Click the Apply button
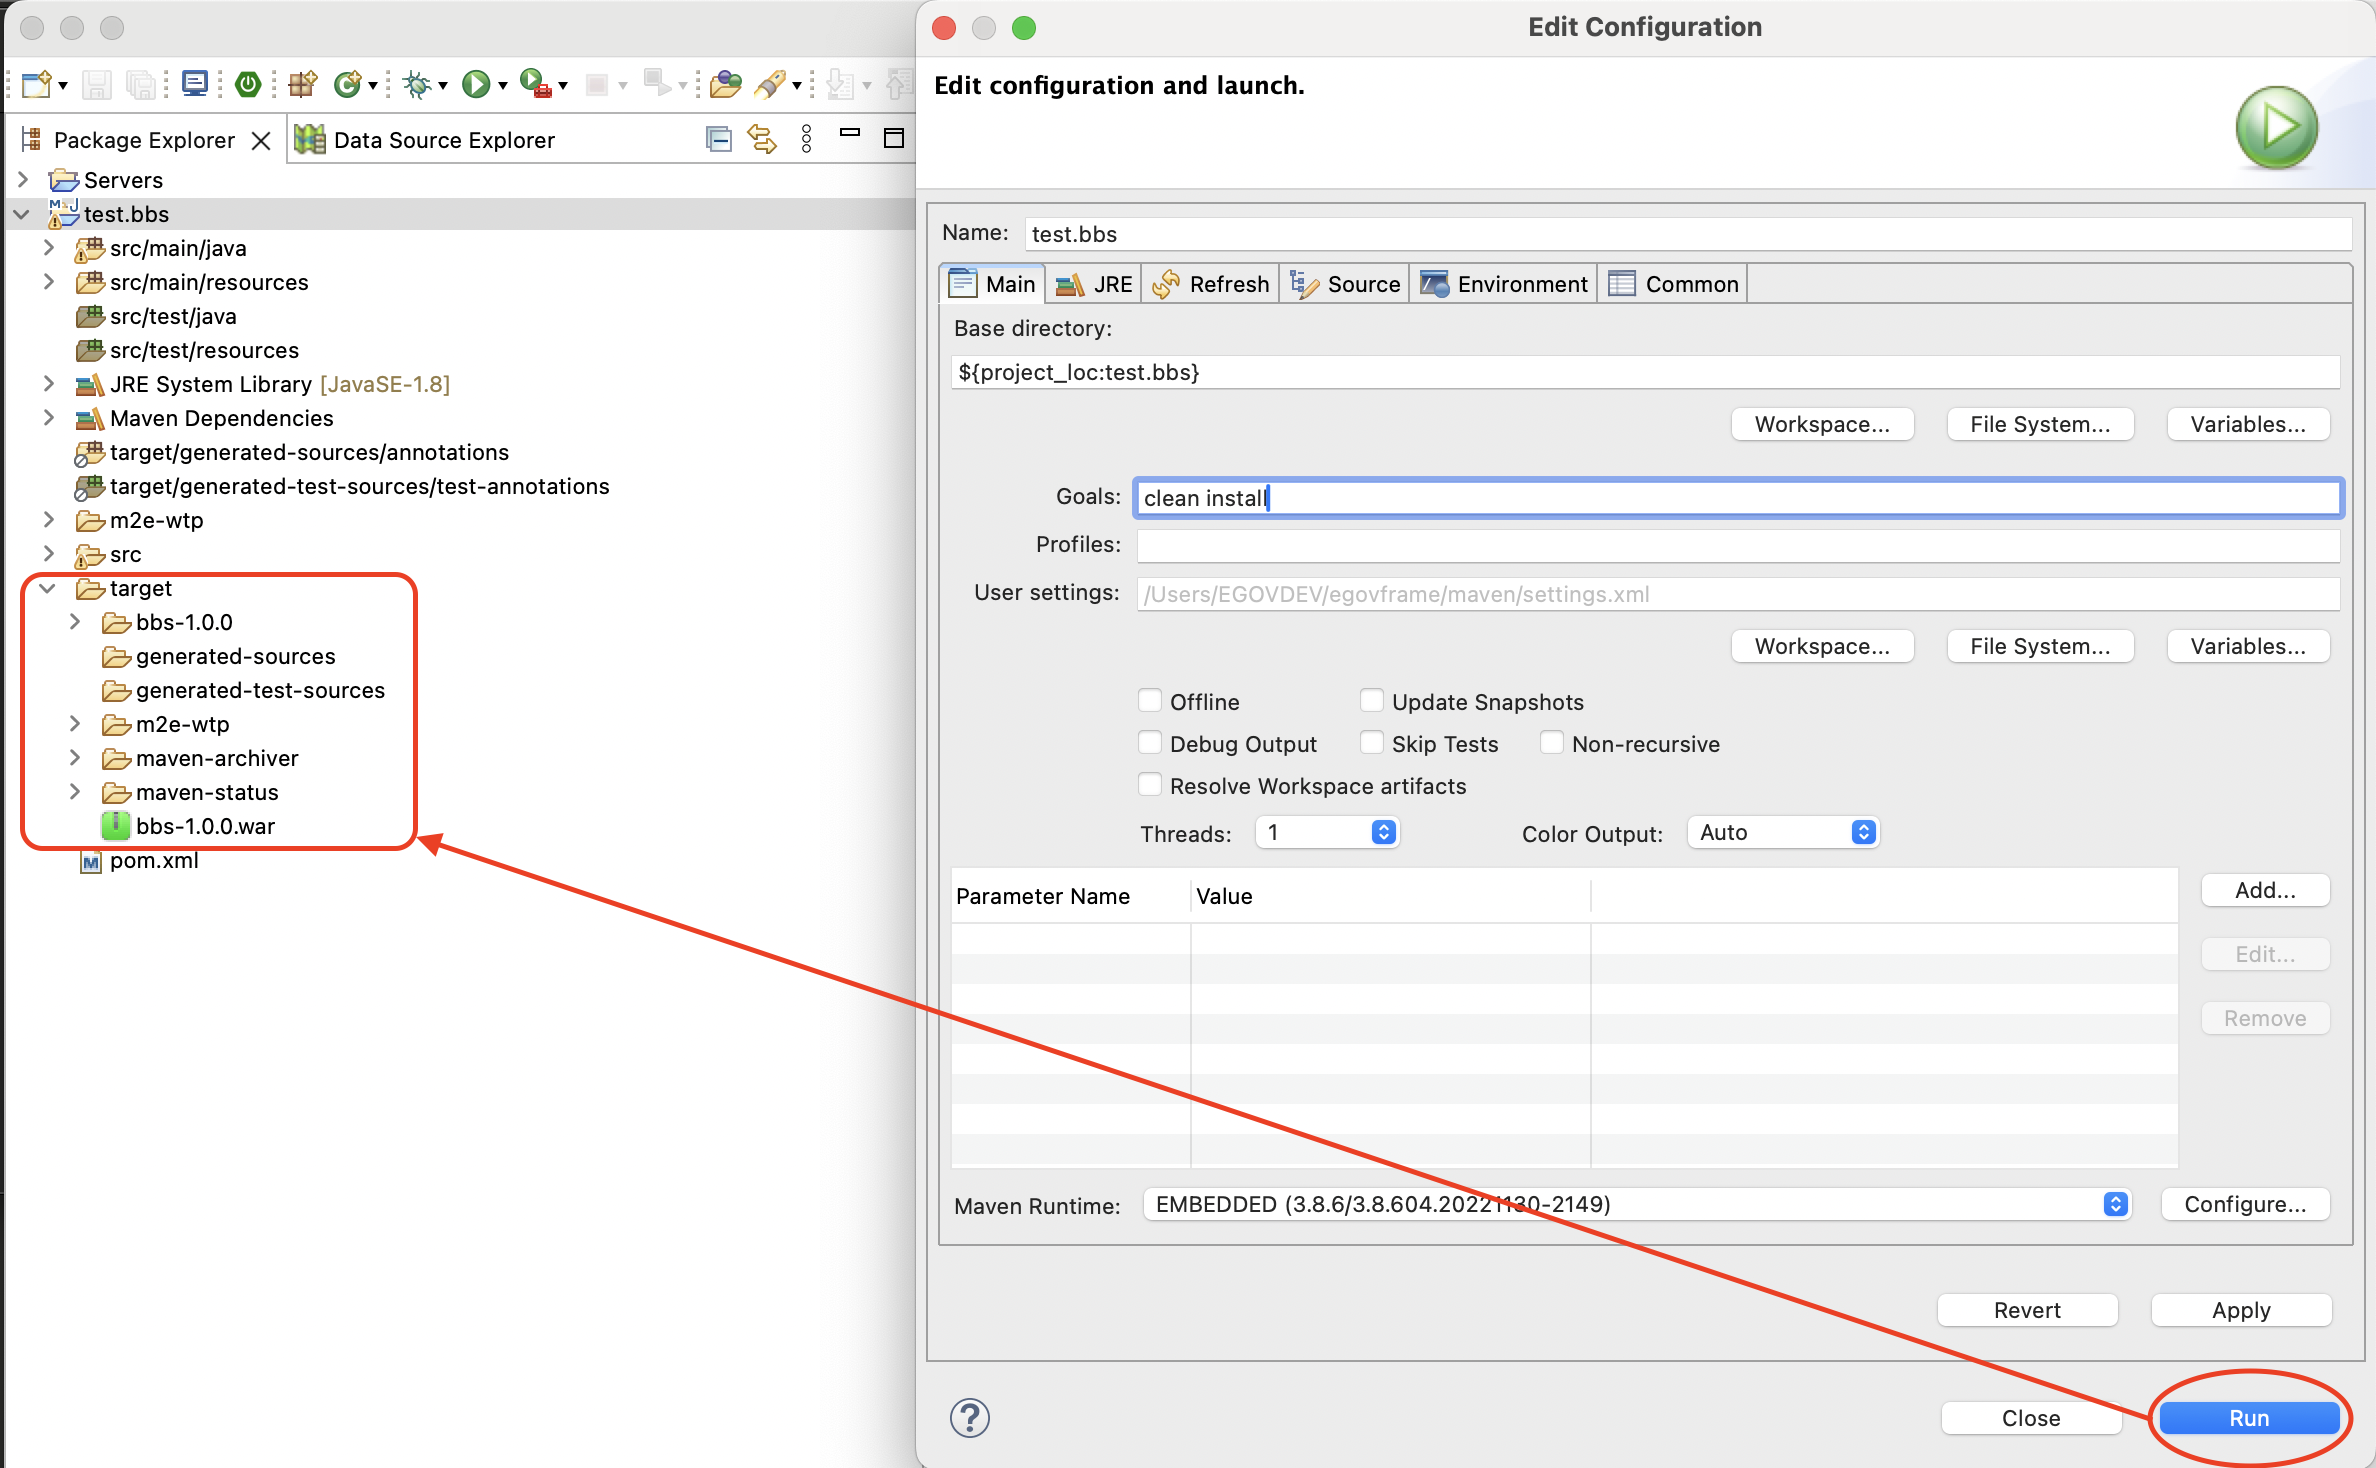Screen dimensions: 2376x1468 pos(2240,1310)
